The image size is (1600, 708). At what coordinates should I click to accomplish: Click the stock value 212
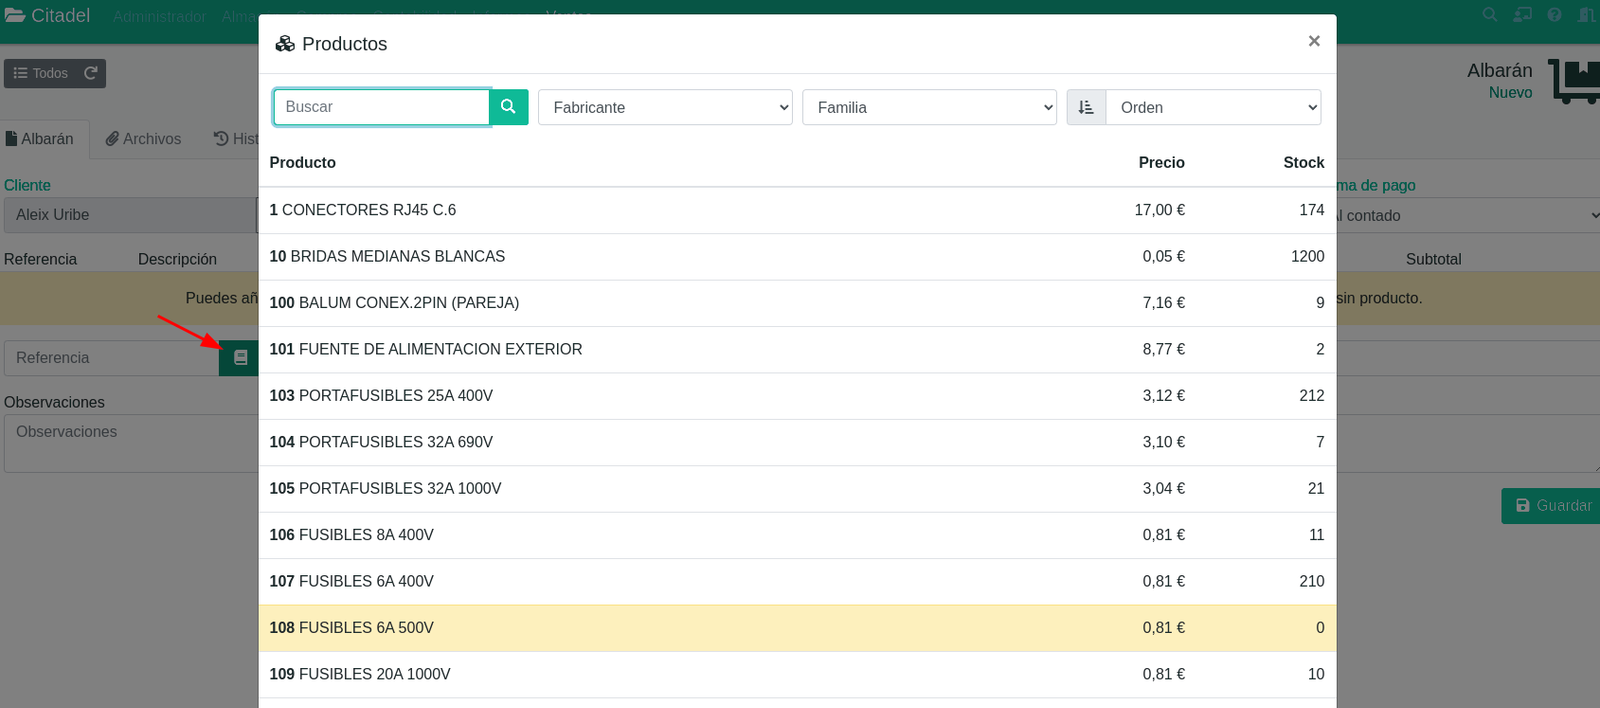pos(1311,396)
